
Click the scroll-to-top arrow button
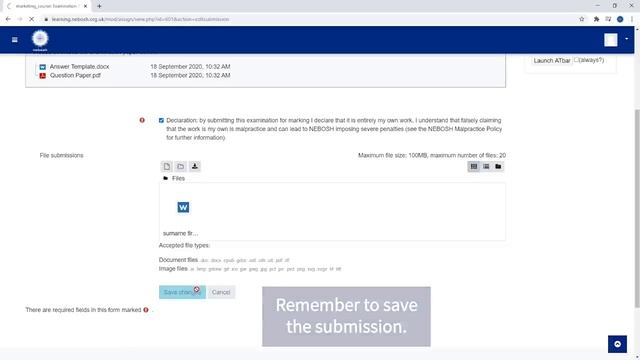tap(617, 344)
